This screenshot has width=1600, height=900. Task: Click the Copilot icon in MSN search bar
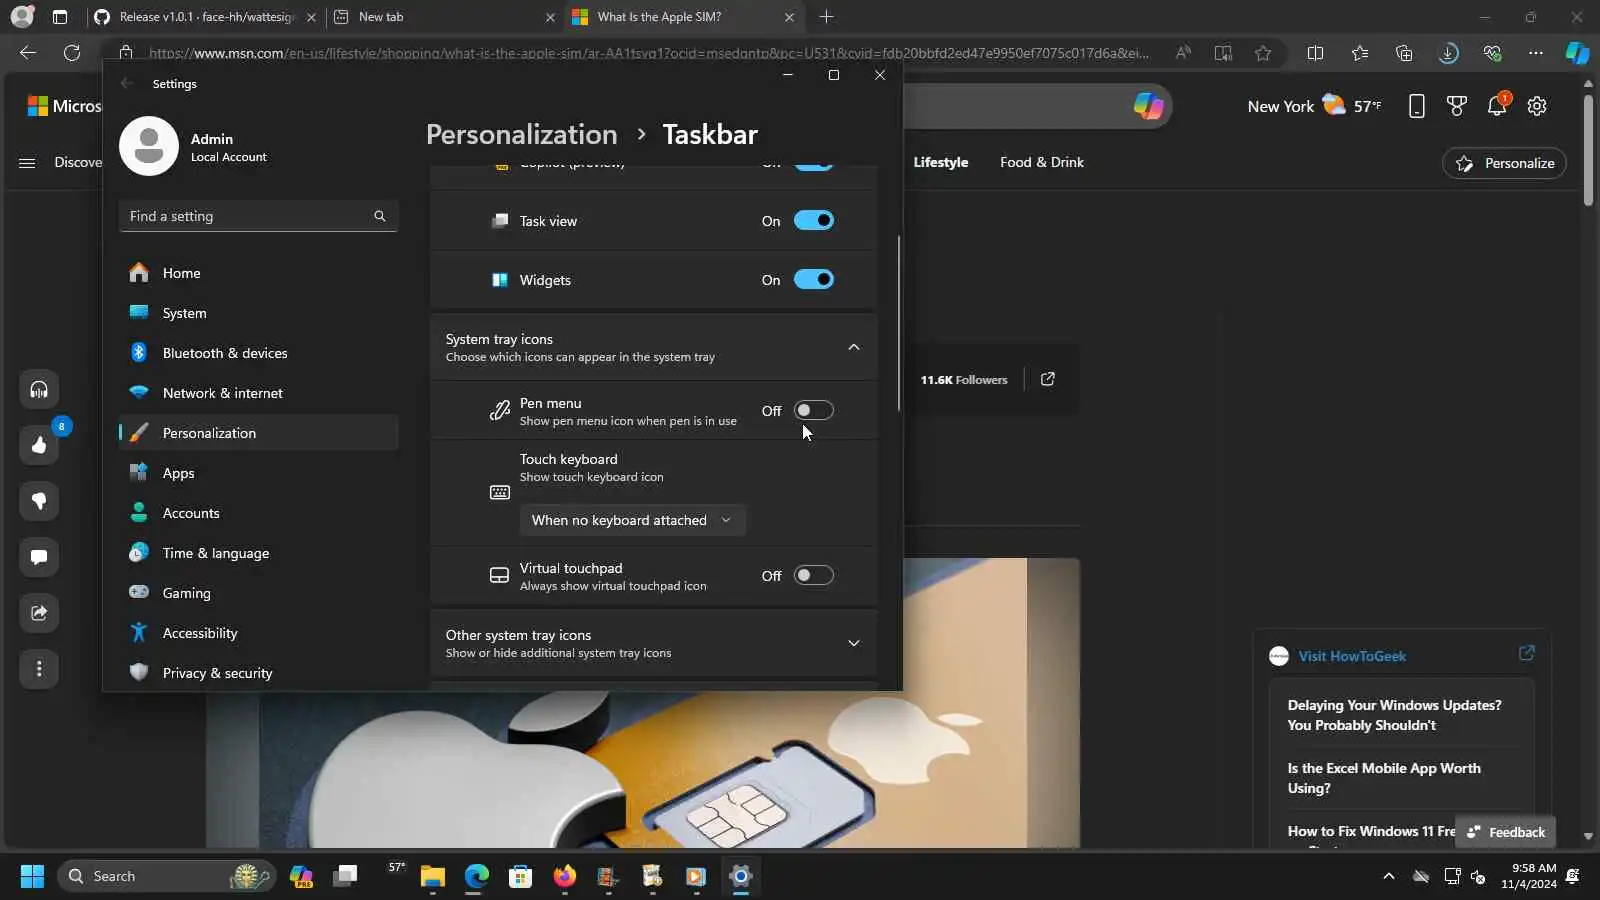(1148, 106)
